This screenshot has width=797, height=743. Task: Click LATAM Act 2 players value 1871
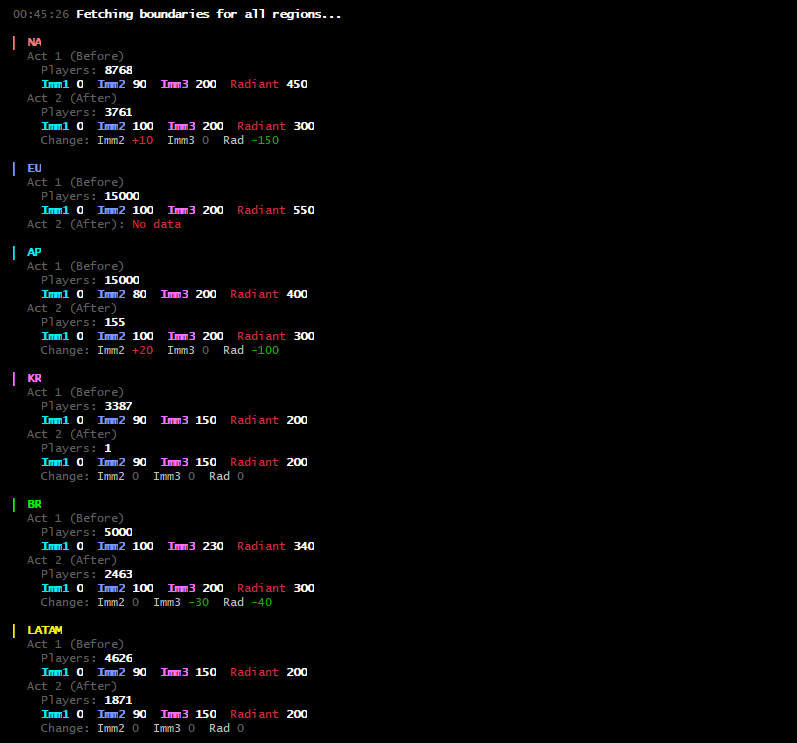click(x=118, y=700)
